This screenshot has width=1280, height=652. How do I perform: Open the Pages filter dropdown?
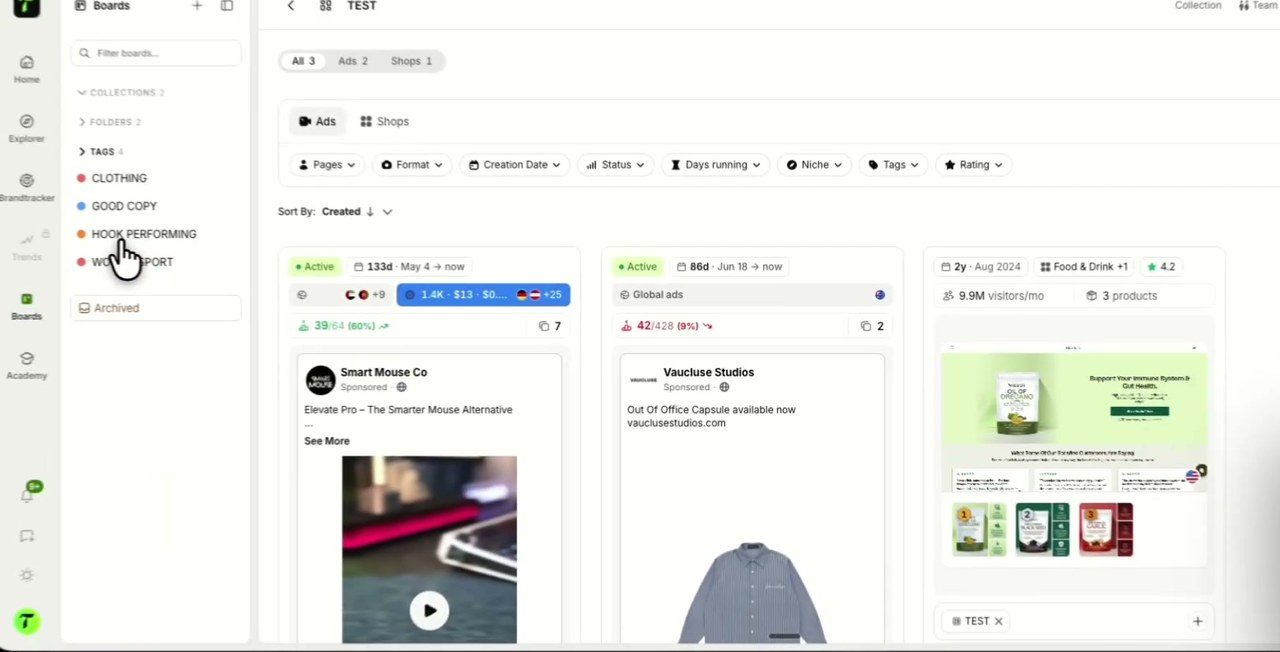point(328,165)
